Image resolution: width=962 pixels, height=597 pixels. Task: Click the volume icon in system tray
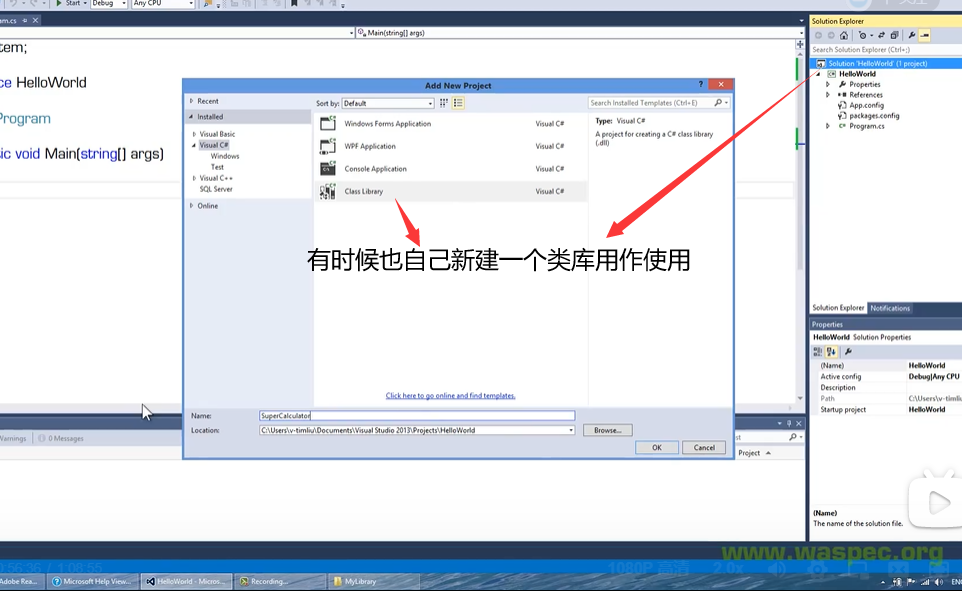tap(939, 582)
